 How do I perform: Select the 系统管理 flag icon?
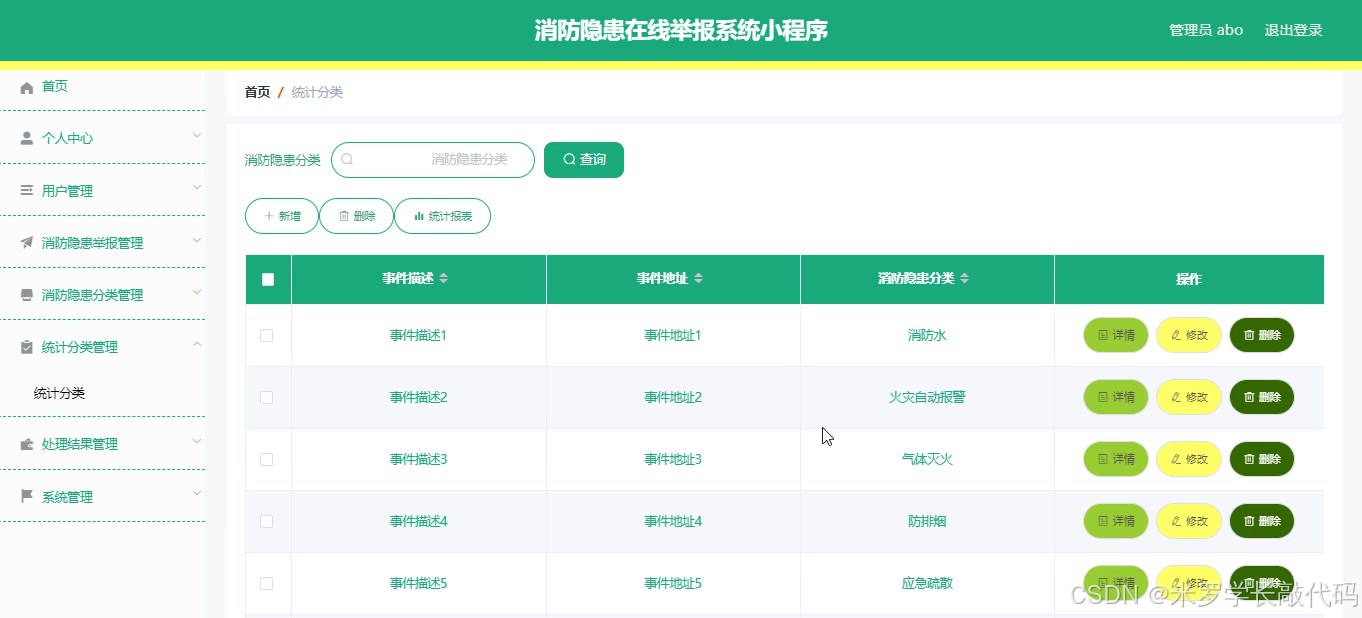pyautogui.click(x=25, y=496)
